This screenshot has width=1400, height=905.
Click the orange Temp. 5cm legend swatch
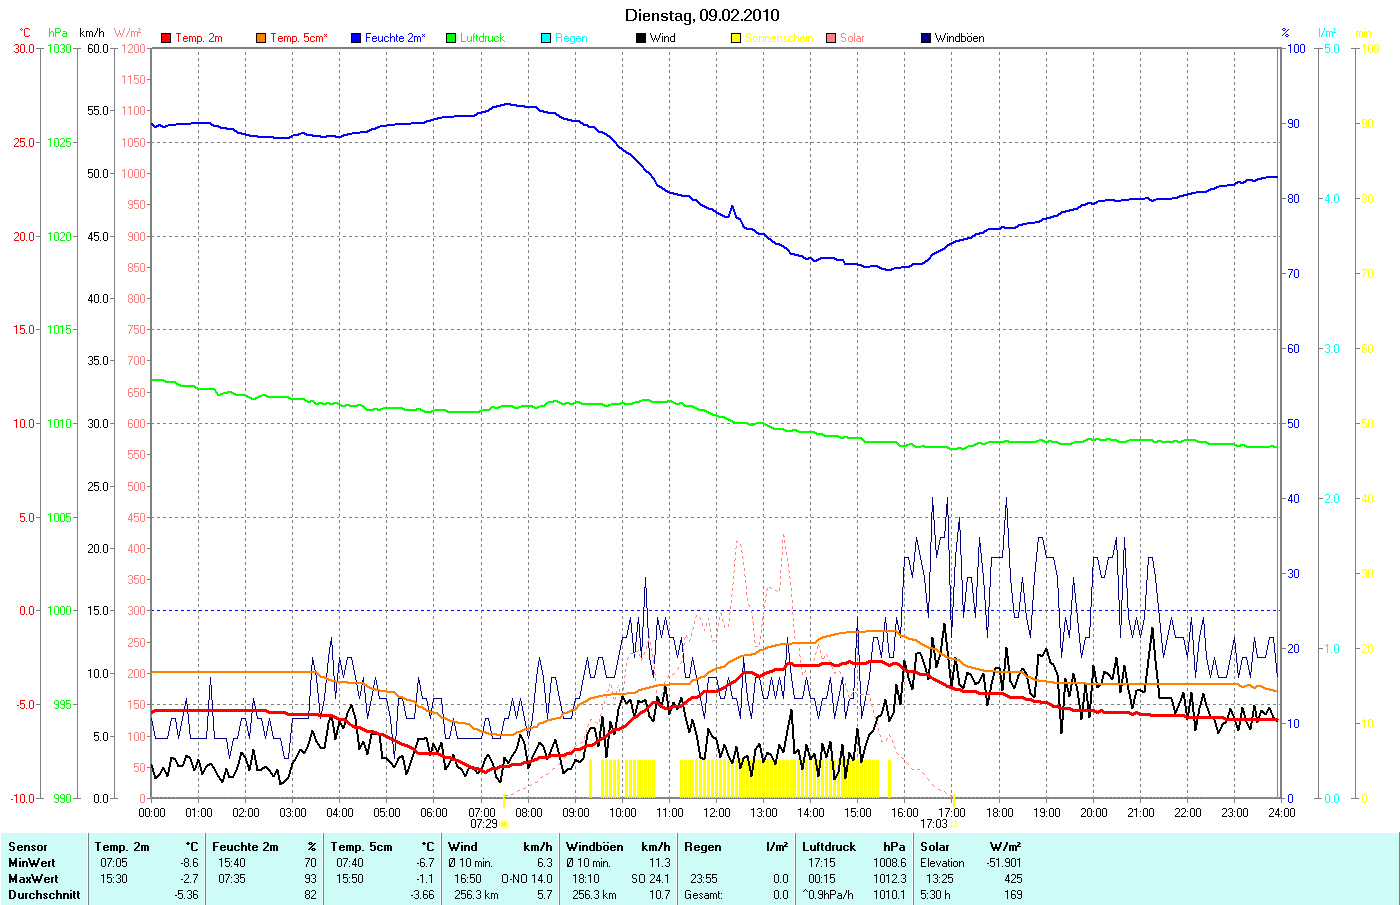(261, 38)
